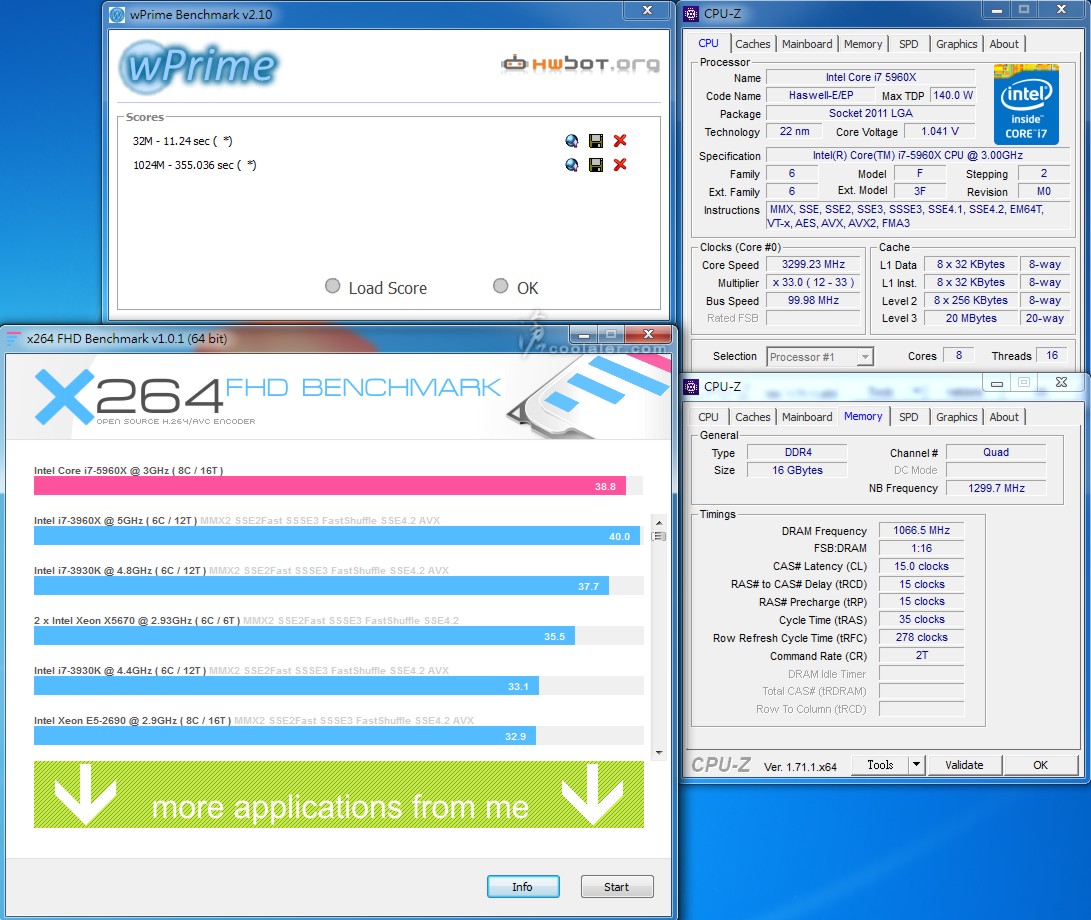1091x920 pixels.
Task: Click the Code Name value Haswell-E/EP
Action: (x=820, y=95)
